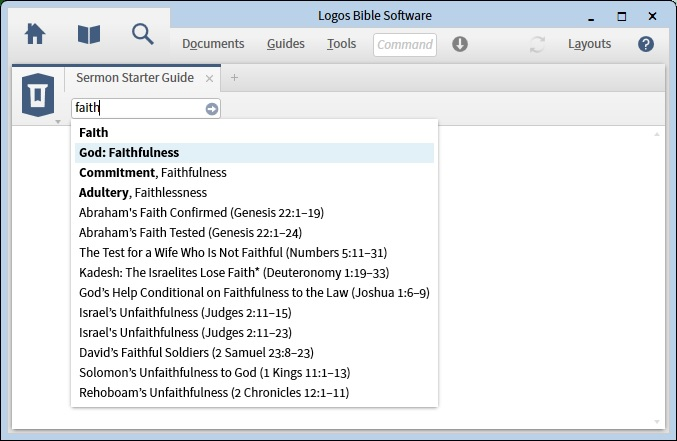Pick "David's Faithful Soldiers" suggestion
Image resolution: width=677 pixels, height=441 pixels.
pyautogui.click(x=197, y=353)
